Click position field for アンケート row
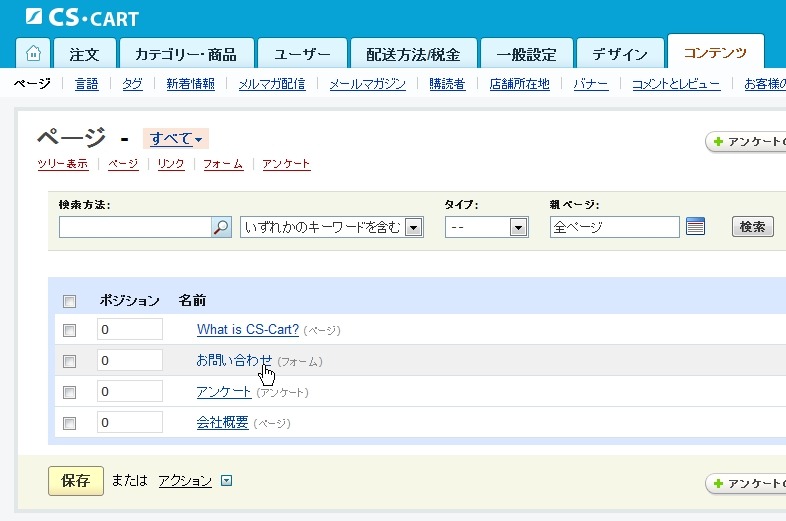 tap(130, 392)
